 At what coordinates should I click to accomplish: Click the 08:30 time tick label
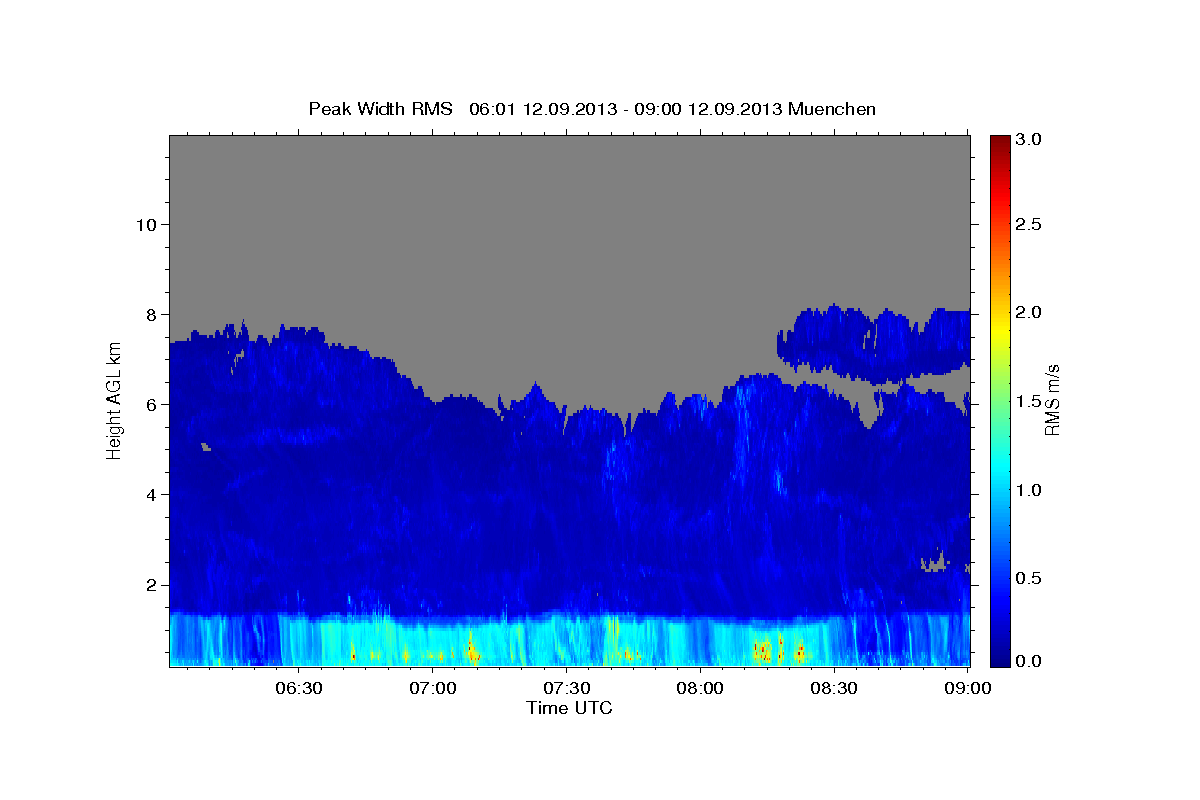coord(833,688)
